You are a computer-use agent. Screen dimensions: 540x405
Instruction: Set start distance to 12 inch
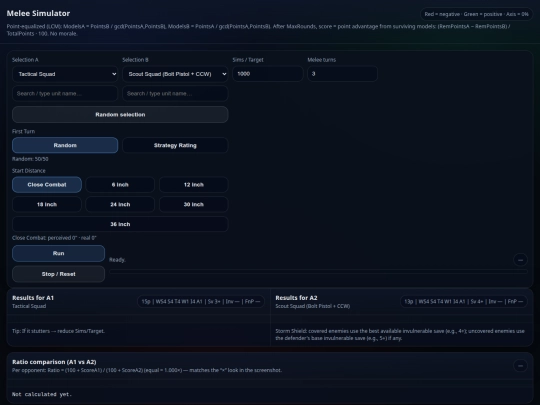pyautogui.click(x=194, y=185)
